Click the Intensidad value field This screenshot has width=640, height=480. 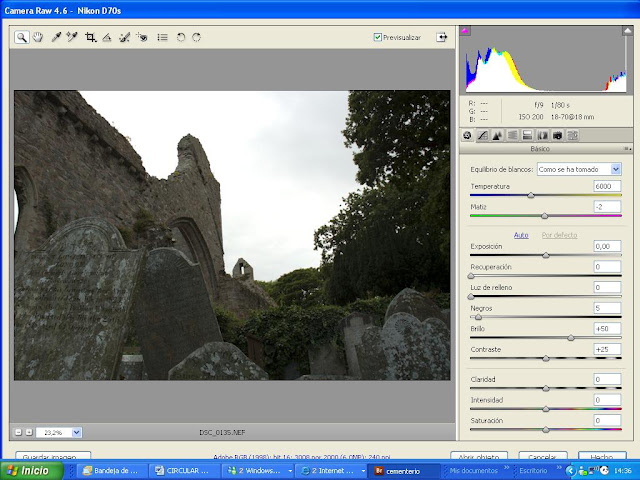(x=607, y=400)
